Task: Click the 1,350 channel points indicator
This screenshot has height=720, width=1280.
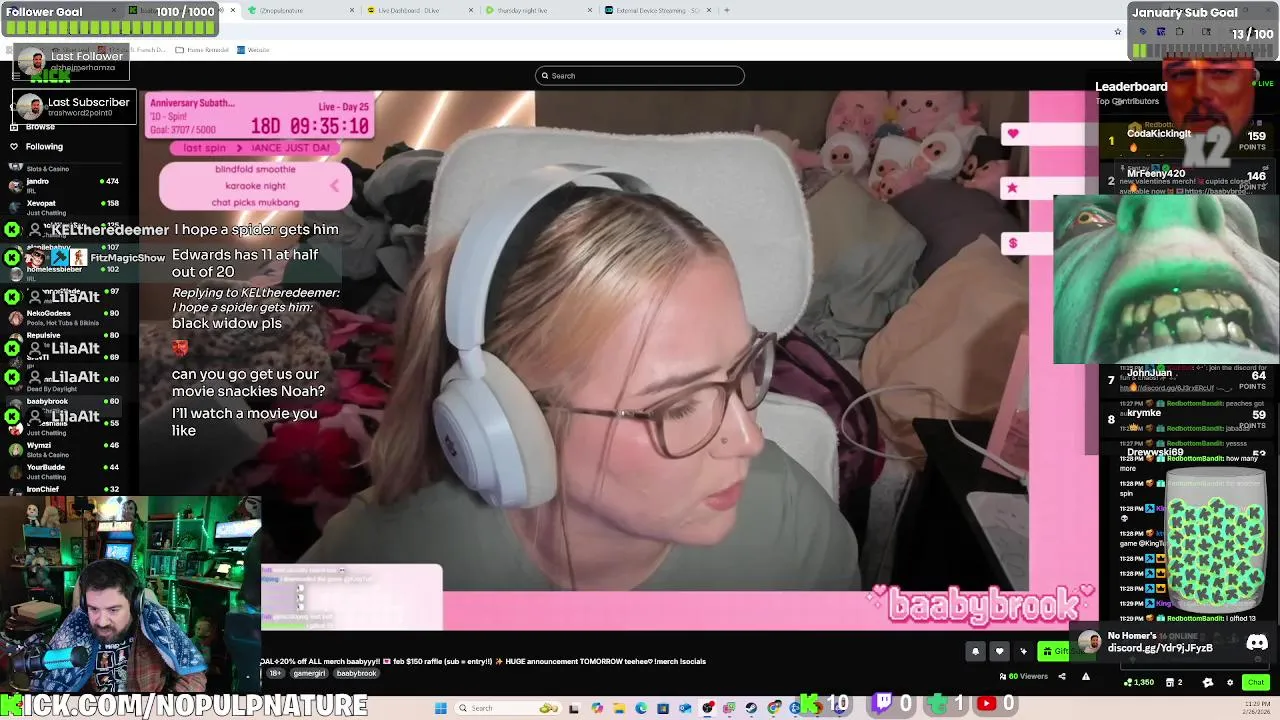Action: (1139, 683)
